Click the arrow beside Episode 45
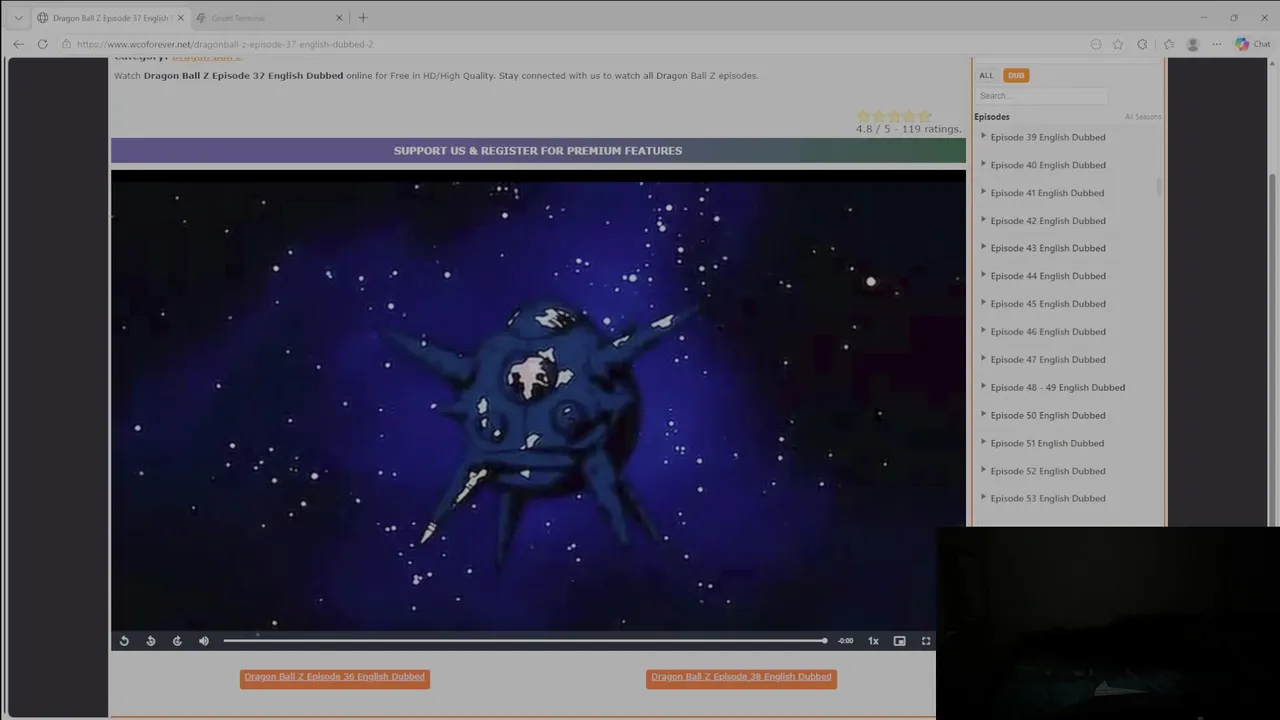Image resolution: width=1280 pixels, height=720 pixels. pyautogui.click(x=983, y=303)
